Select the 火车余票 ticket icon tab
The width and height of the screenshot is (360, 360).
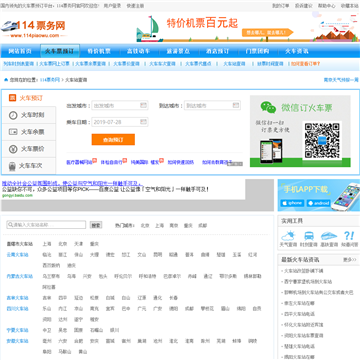(13, 132)
